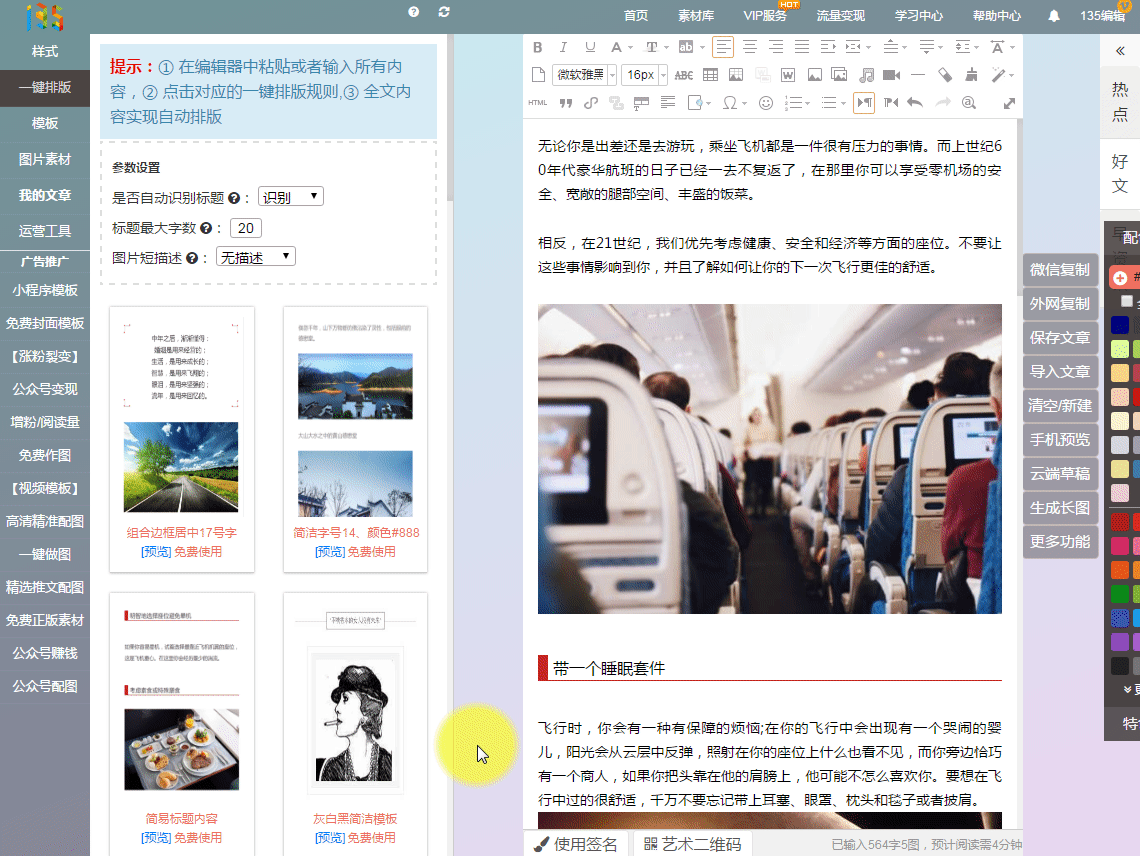Align text to the right
The width and height of the screenshot is (1140, 856).
pos(776,47)
